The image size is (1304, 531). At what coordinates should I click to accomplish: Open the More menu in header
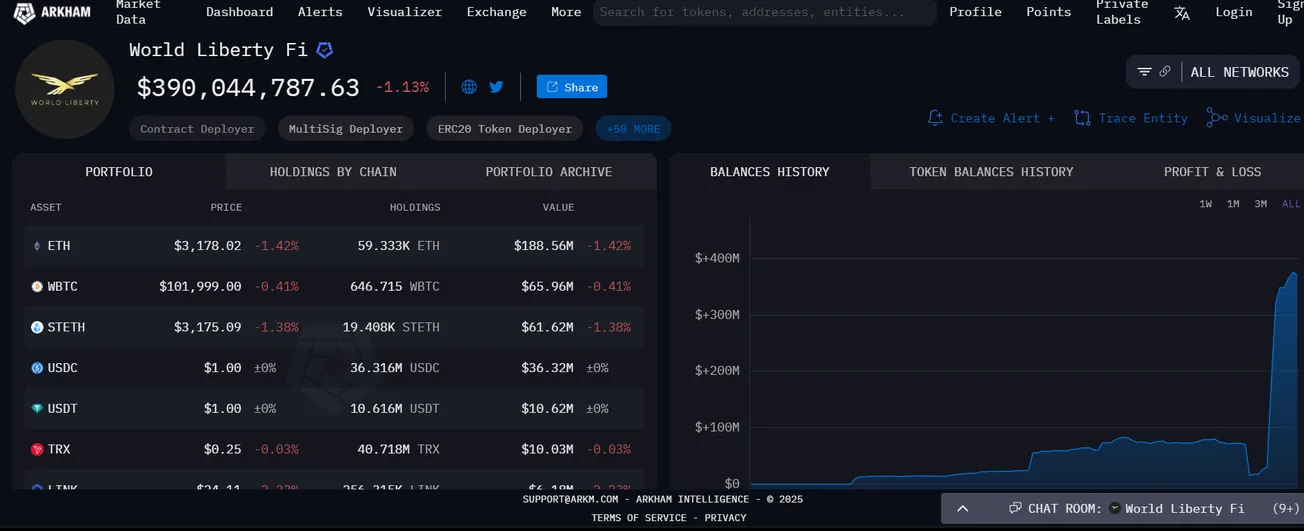[566, 12]
